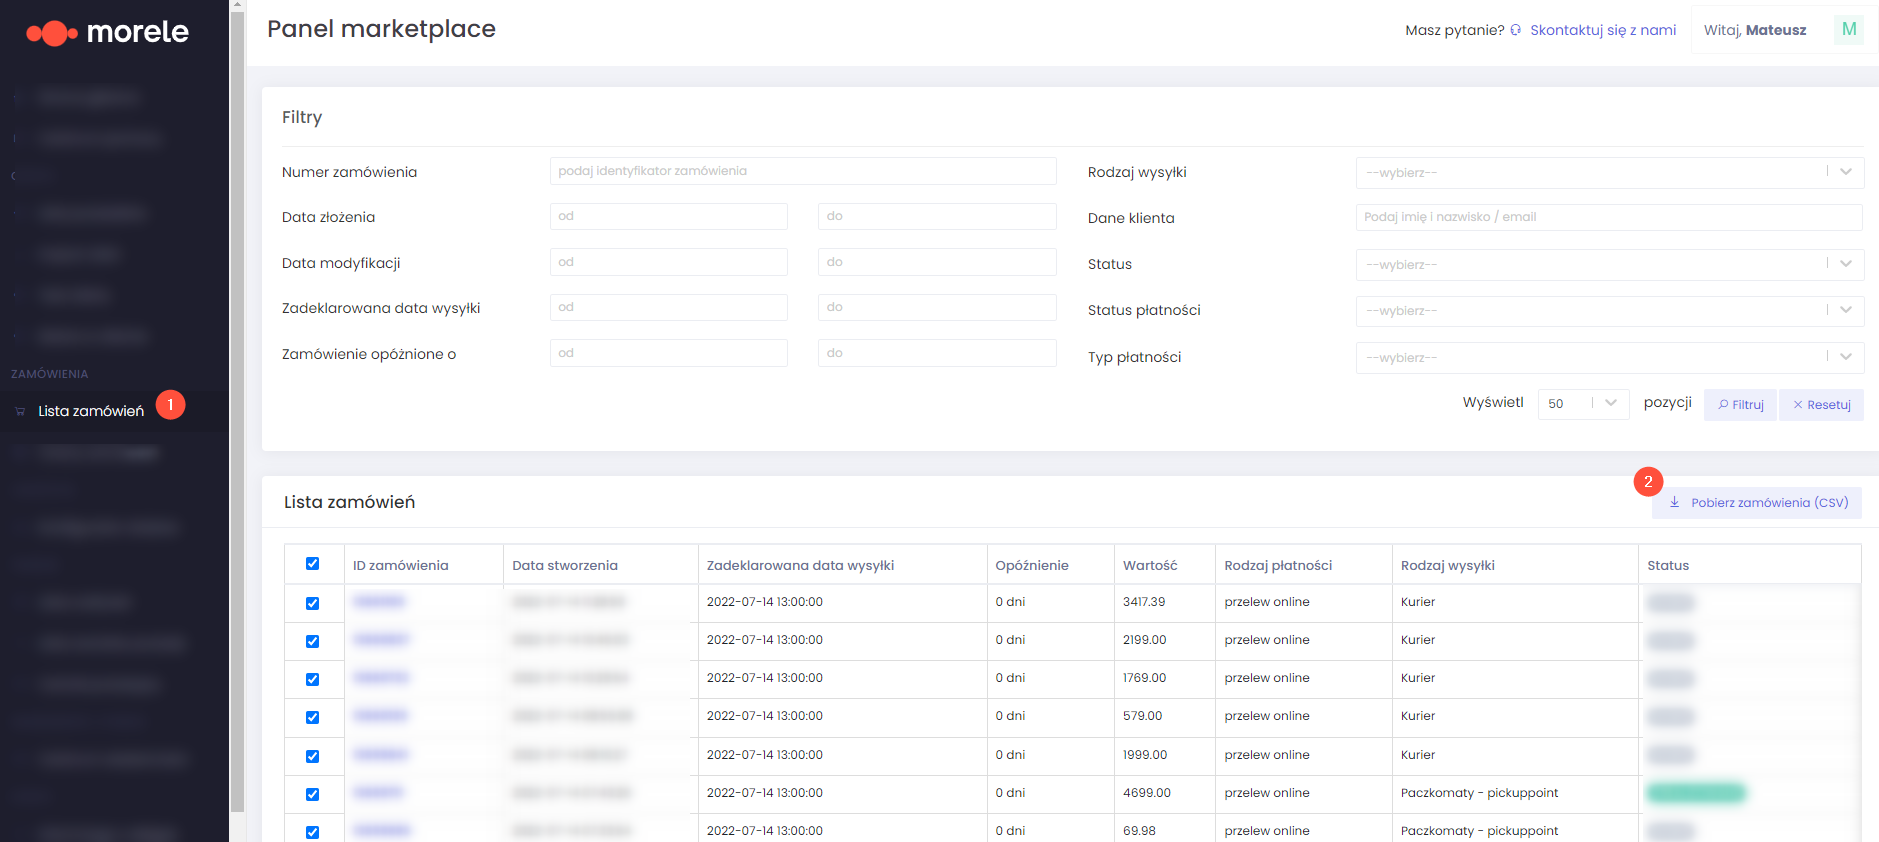
Task: Open the Wyświetl 50 positions dropdown
Action: (x=1583, y=403)
